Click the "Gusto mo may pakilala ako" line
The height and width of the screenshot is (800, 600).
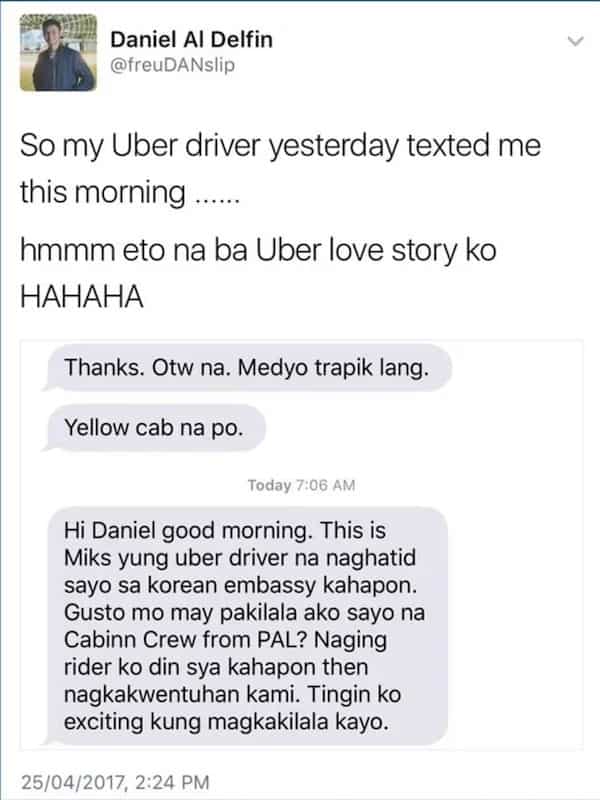click(x=244, y=613)
